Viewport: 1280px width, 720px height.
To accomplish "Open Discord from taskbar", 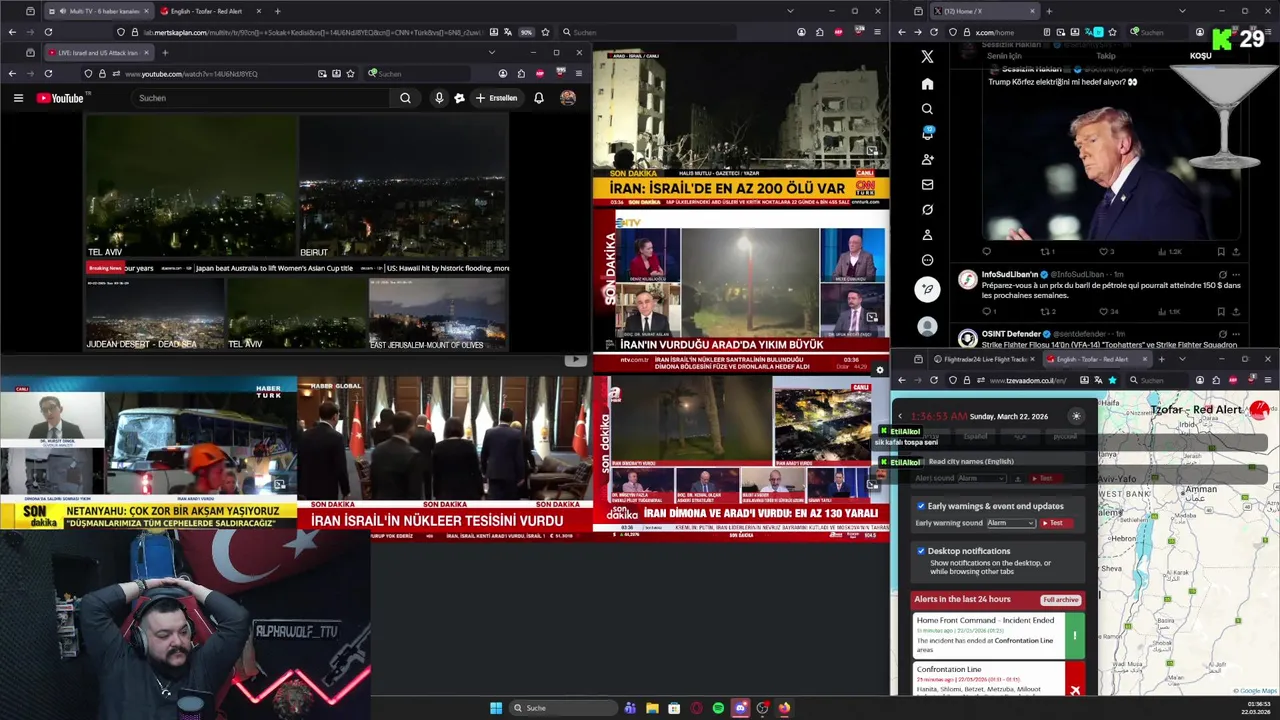I will click(740, 708).
